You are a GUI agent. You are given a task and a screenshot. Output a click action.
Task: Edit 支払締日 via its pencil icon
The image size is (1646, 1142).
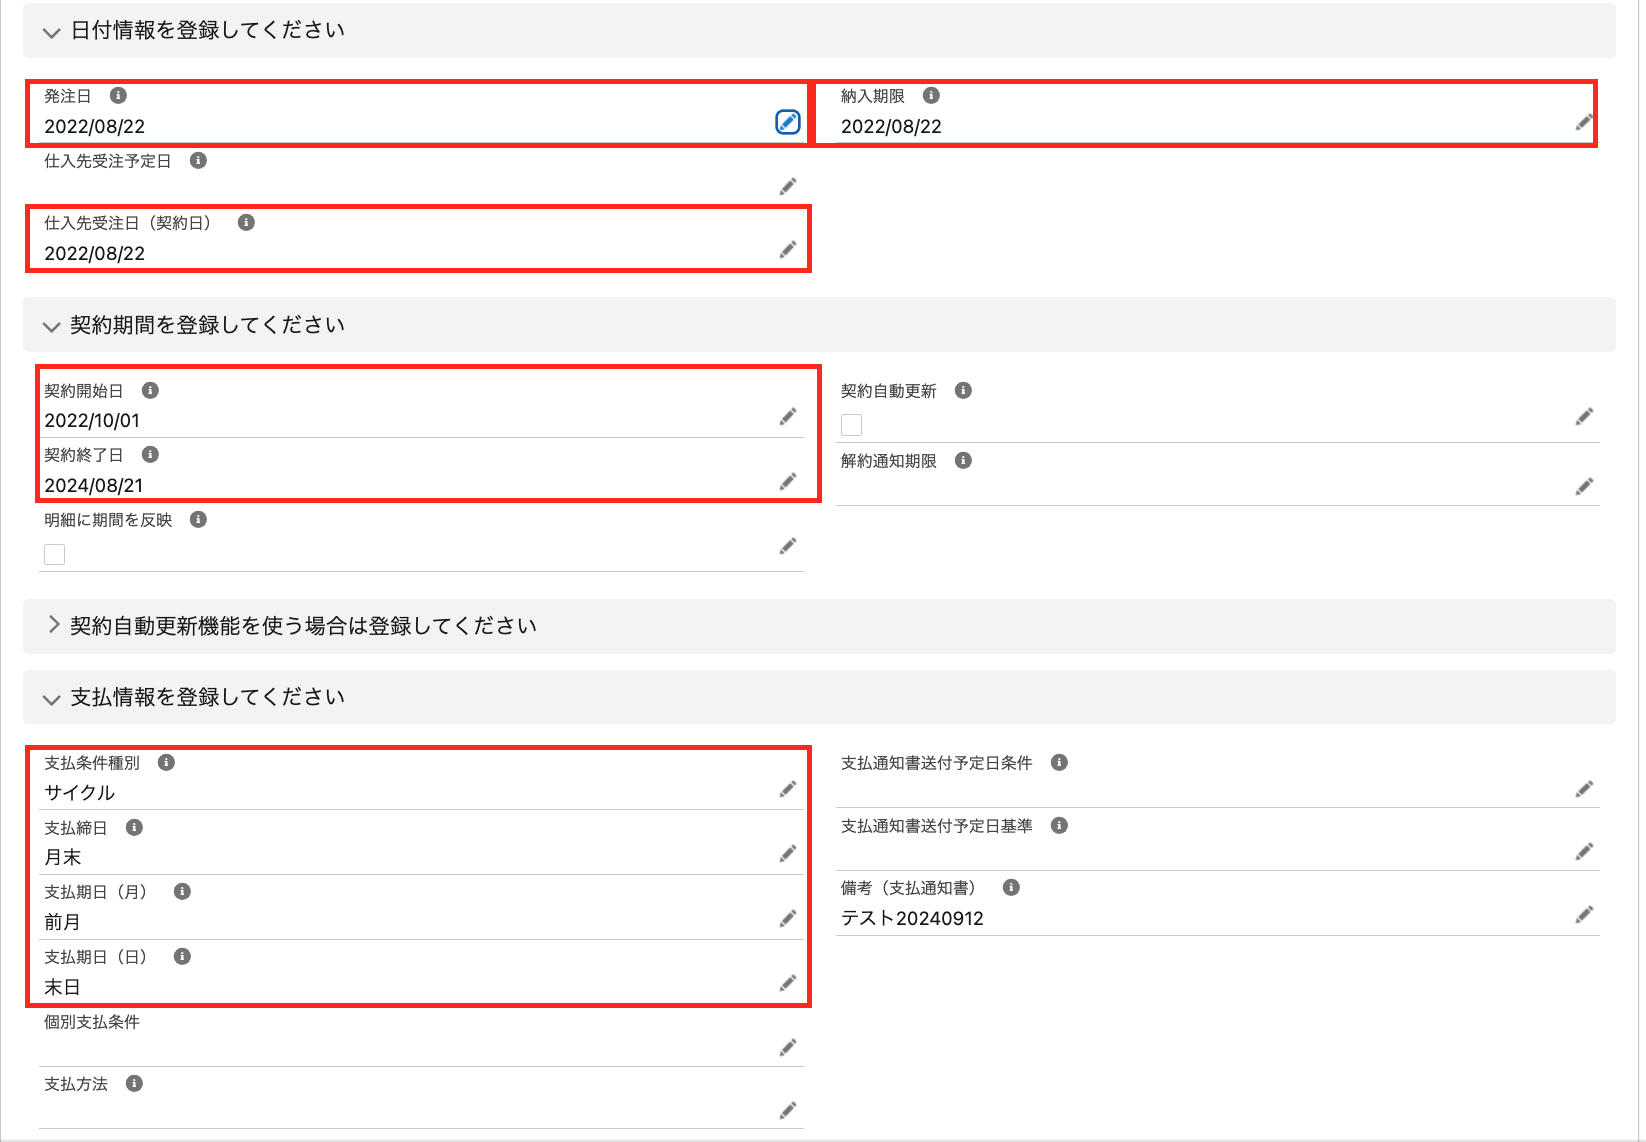[x=788, y=853]
